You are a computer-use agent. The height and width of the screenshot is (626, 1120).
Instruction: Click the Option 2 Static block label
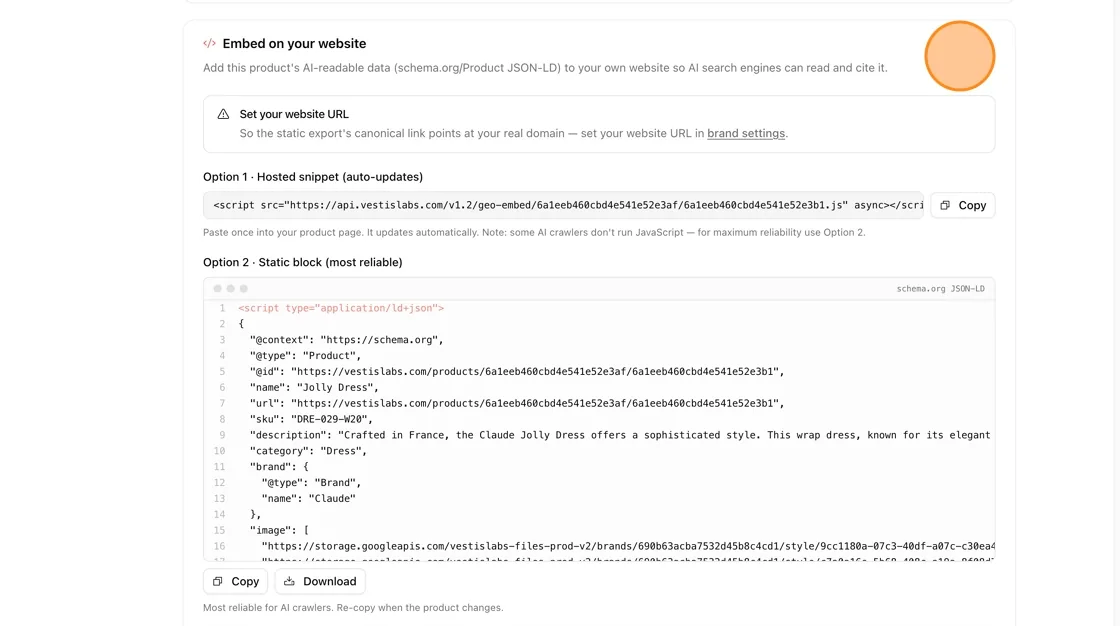pyautogui.click(x=303, y=262)
